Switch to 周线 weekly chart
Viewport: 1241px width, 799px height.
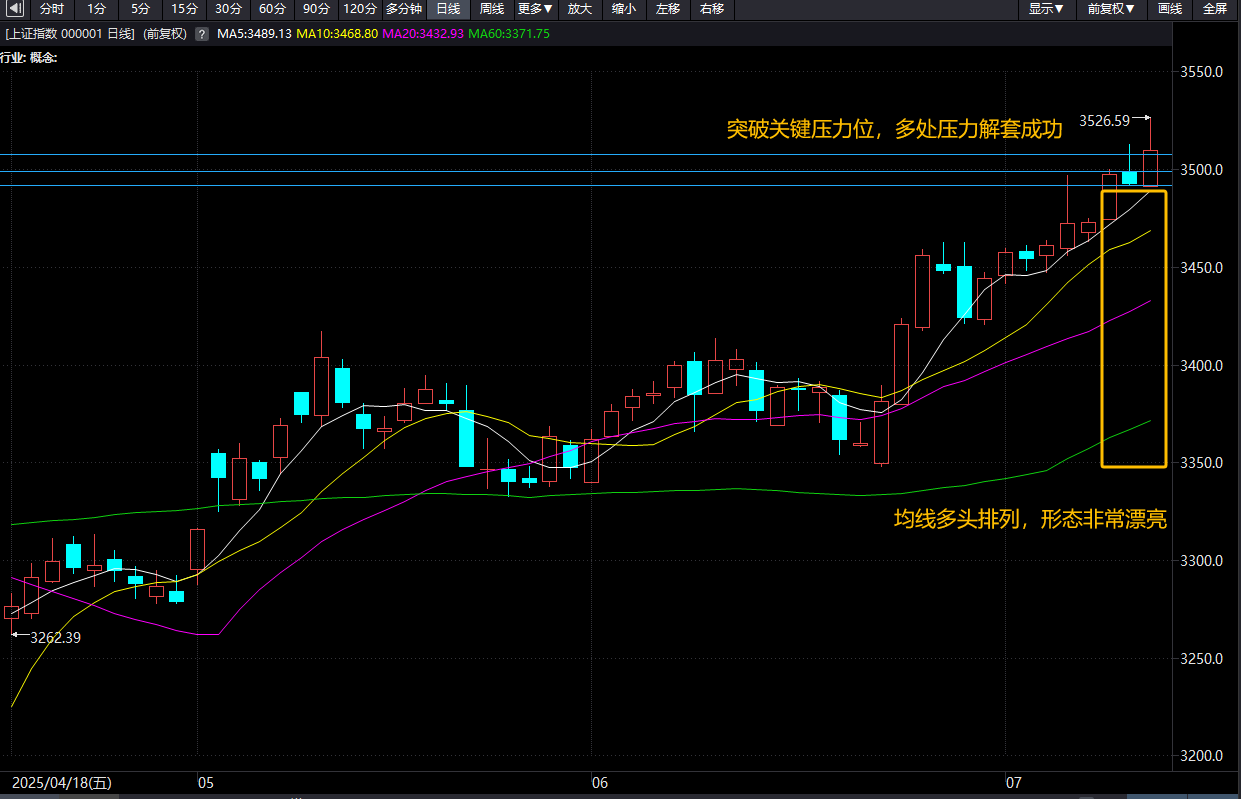(492, 9)
